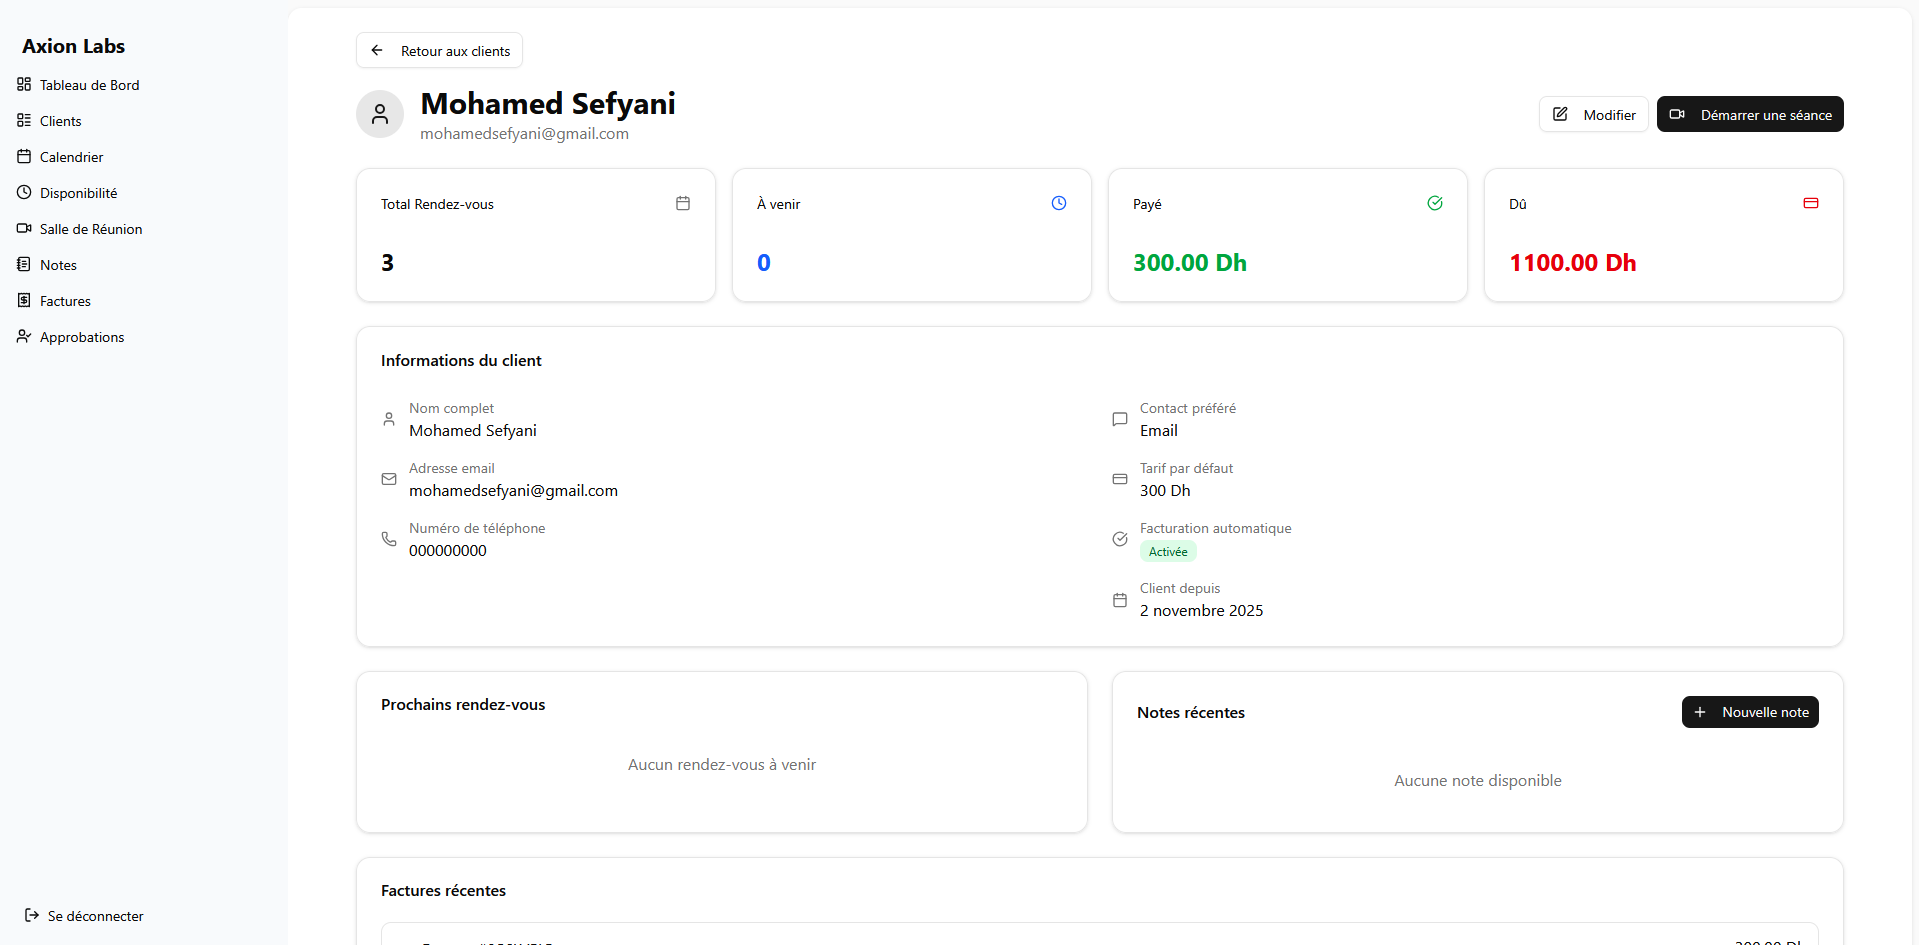Image resolution: width=1919 pixels, height=945 pixels.
Task: Go back using Retour aux clients
Action: click(x=438, y=49)
